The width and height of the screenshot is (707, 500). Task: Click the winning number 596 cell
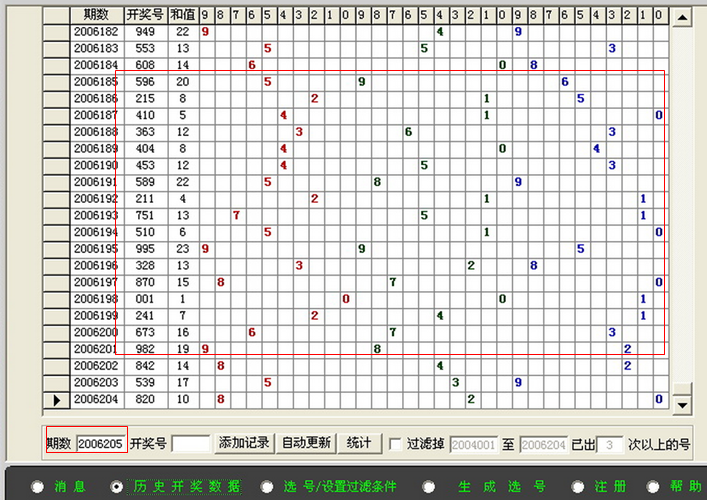point(146,82)
